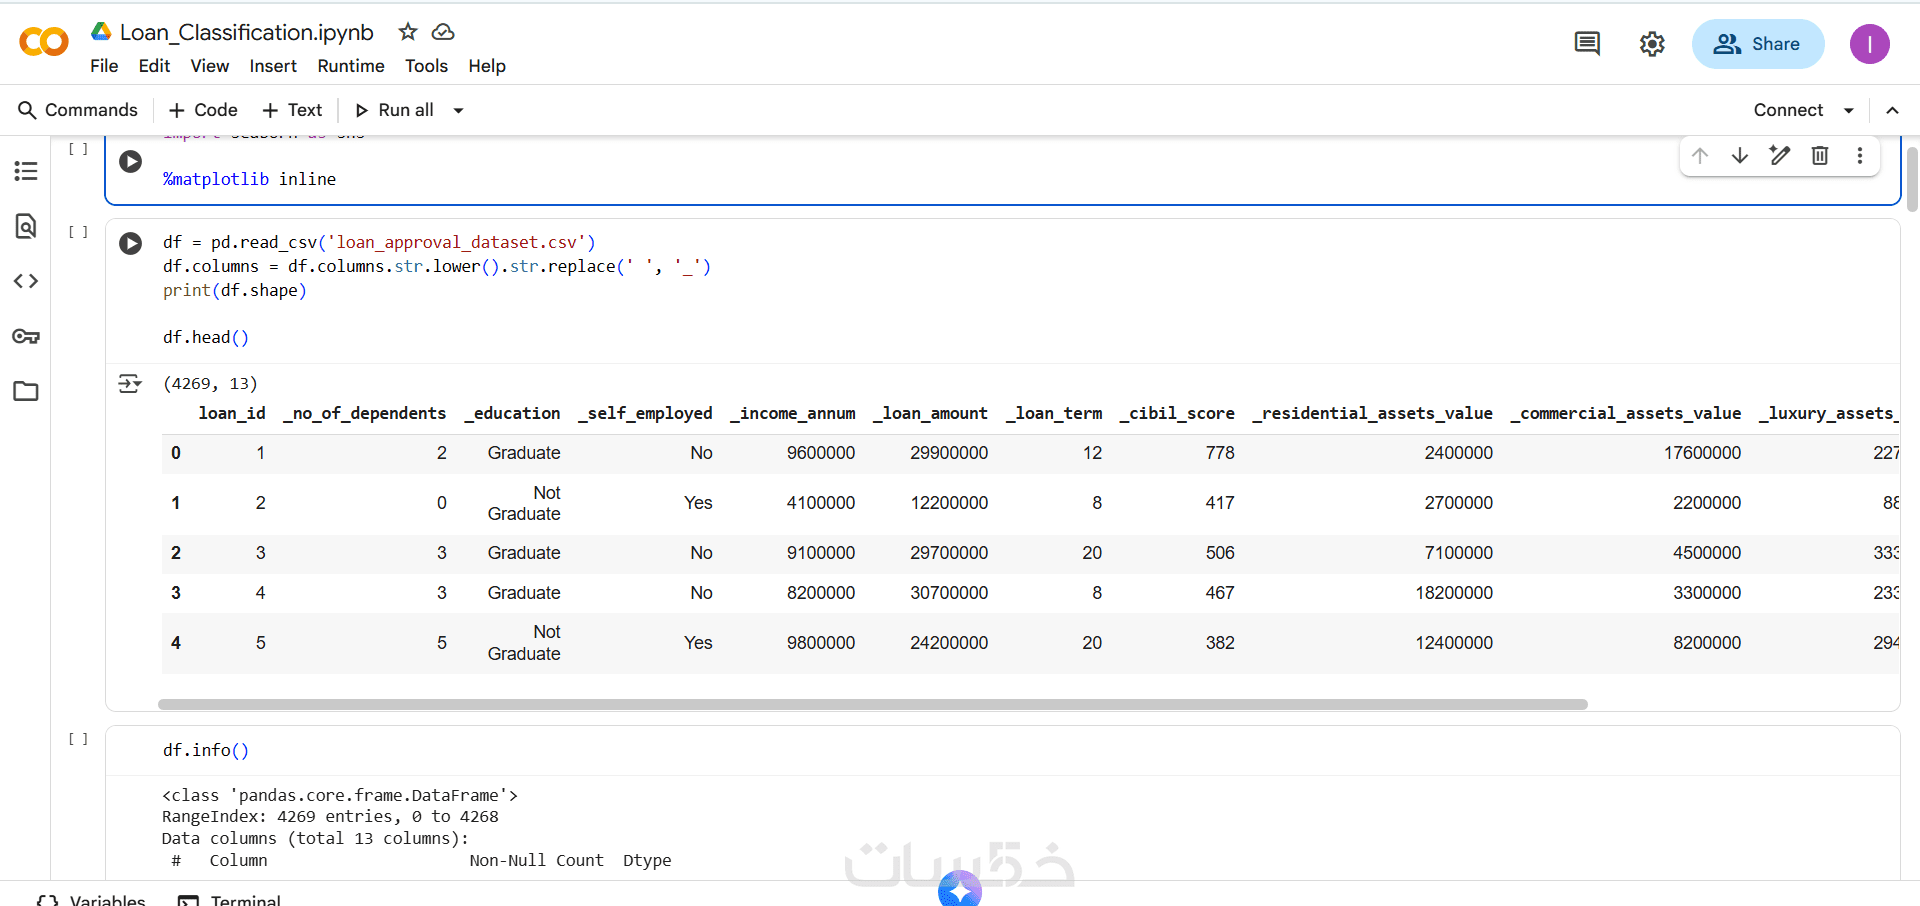The height and width of the screenshot is (906, 1920).
Task: Expand the Connect options dropdown
Action: click(x=1849, y=110)
